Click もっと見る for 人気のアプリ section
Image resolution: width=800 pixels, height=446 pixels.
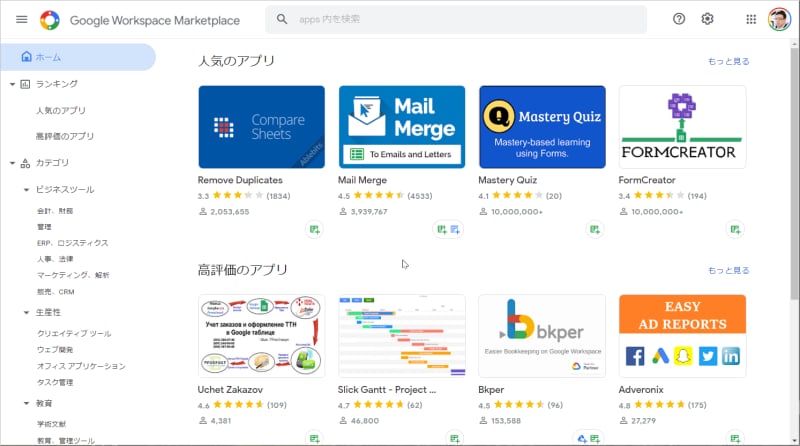(x=729, y=62)
